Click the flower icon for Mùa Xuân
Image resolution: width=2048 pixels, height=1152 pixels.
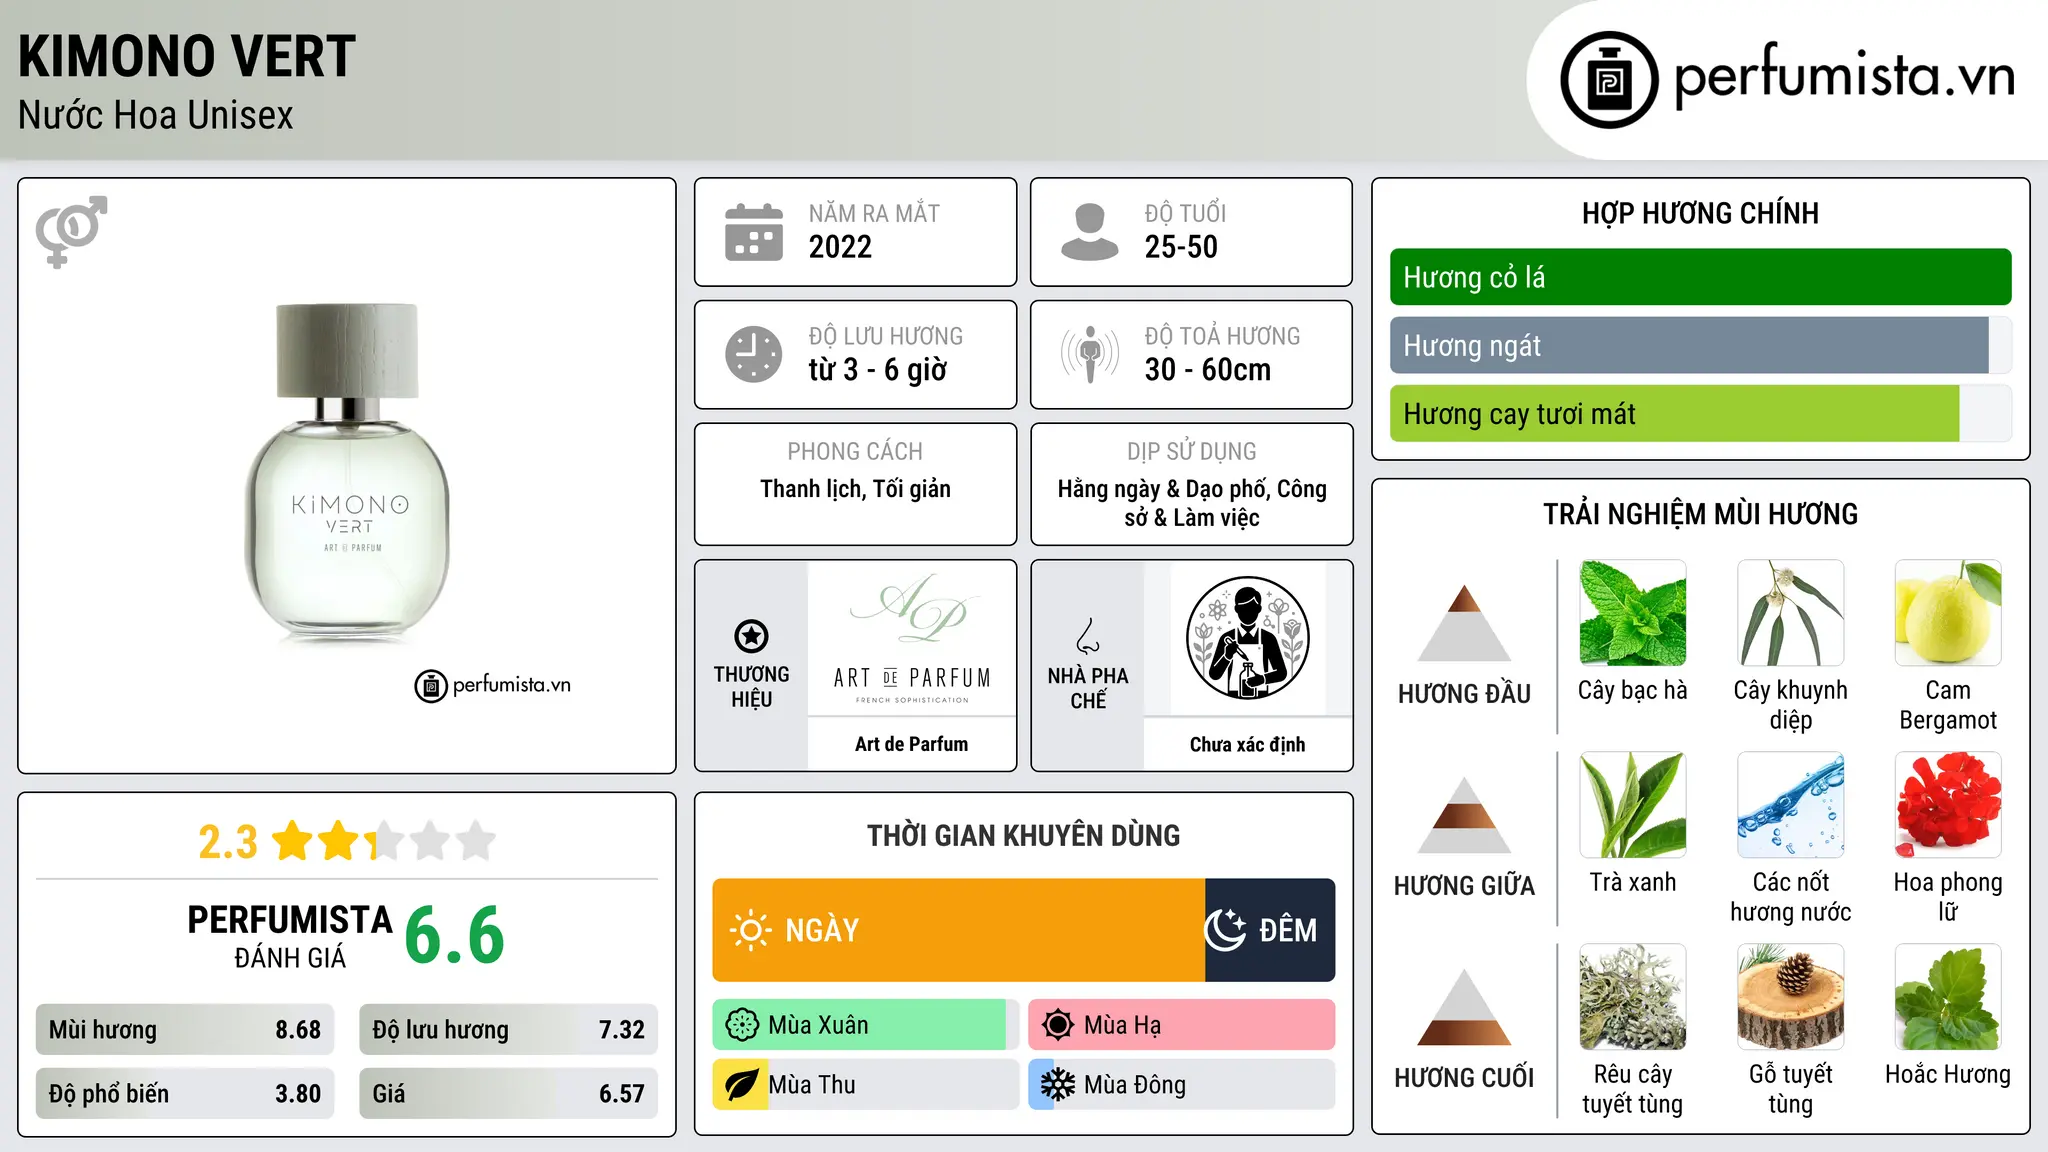point(742,1025)
